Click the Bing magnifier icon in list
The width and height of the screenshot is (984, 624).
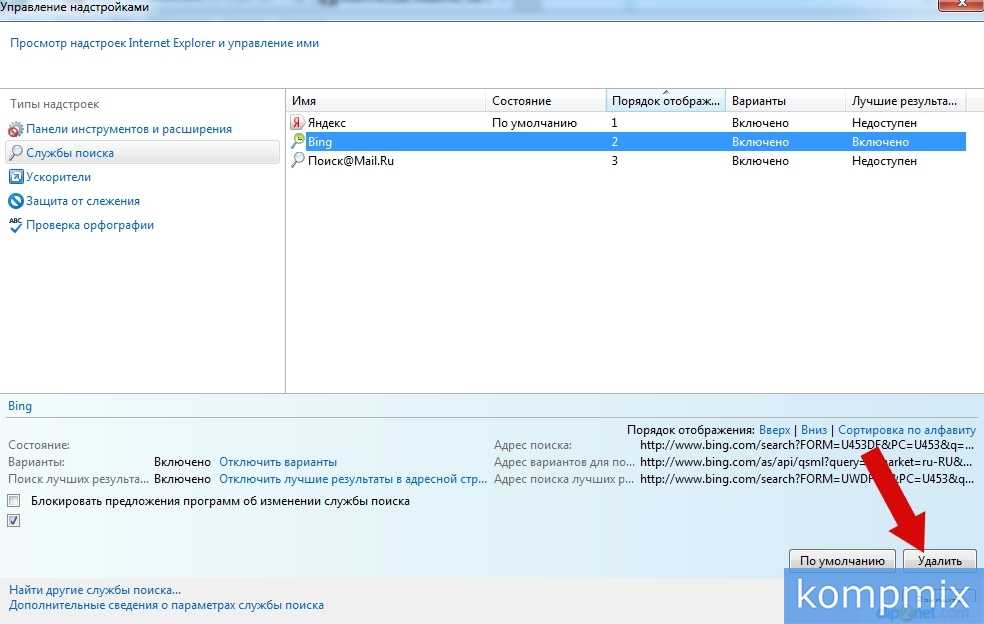(x=298, y=141)
